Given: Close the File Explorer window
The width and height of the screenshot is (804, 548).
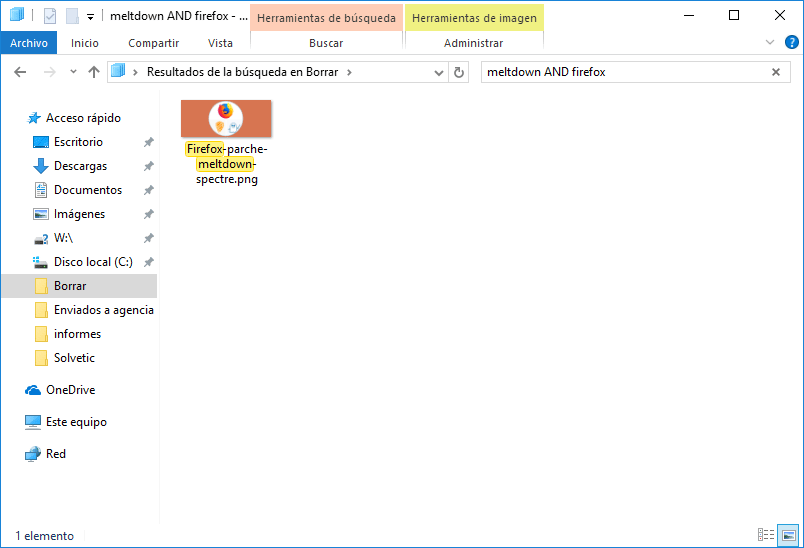Looking at the screenshot, I should pos(779,16).
